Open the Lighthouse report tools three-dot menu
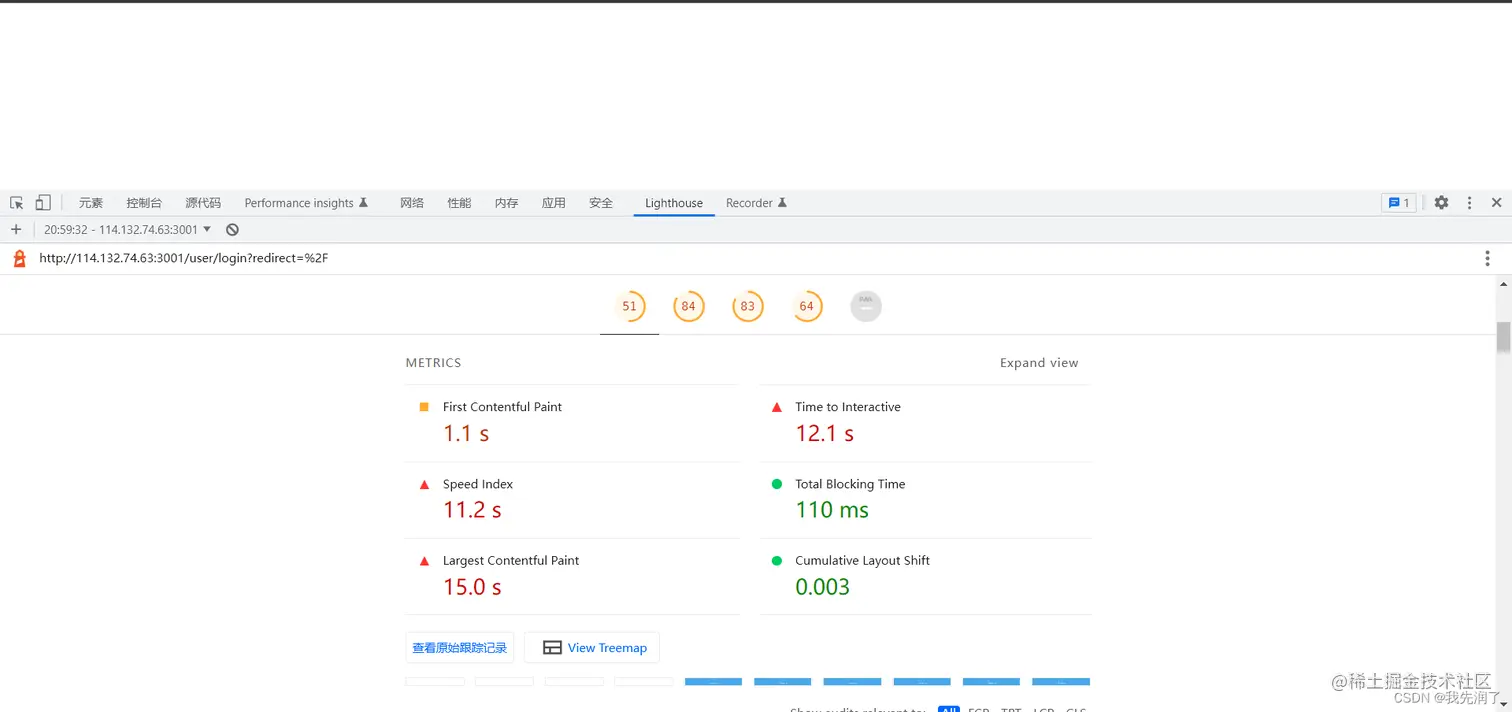1512x712 pixels. [x=1487, y=259]
